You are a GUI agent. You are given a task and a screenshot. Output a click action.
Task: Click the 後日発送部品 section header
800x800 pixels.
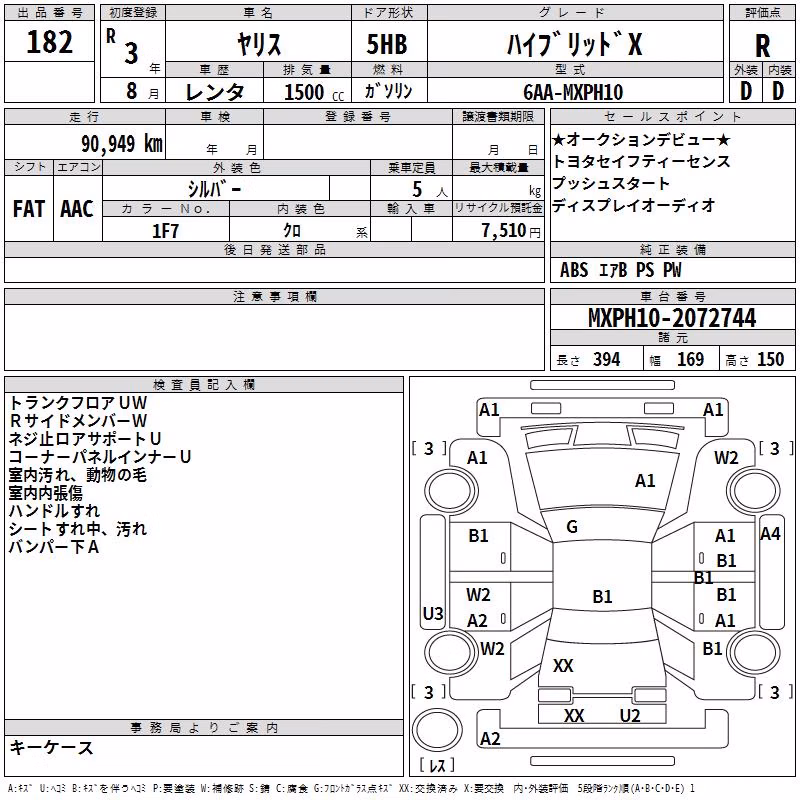(x=274, y=249)
